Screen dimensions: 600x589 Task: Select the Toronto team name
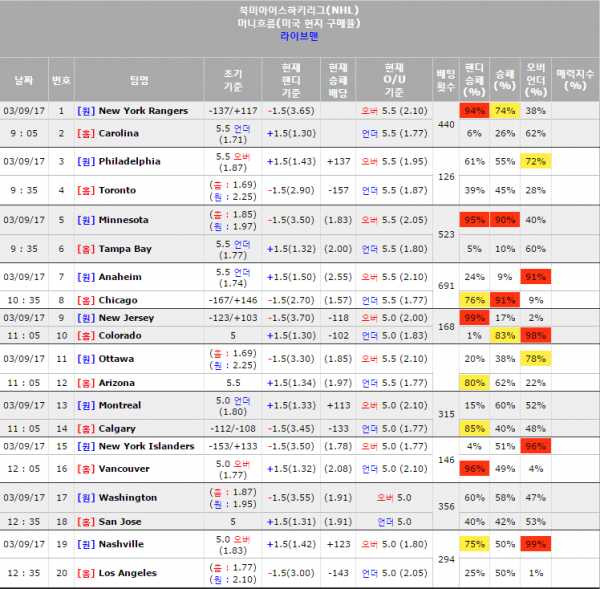point(117,191)
